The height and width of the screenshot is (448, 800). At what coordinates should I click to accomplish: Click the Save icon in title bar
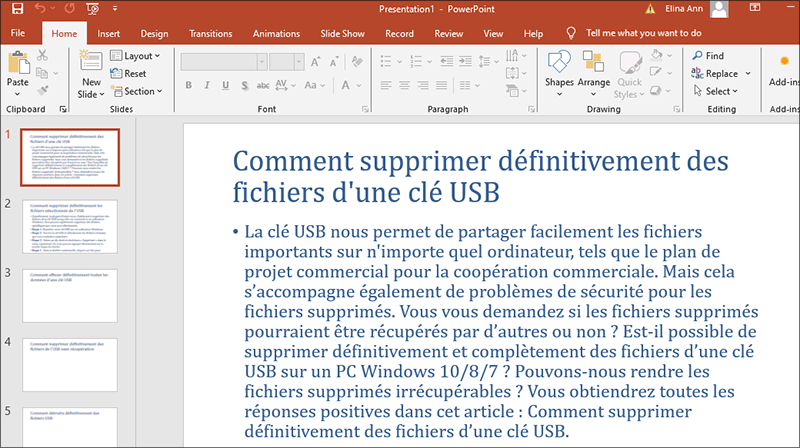click(17, 8)
